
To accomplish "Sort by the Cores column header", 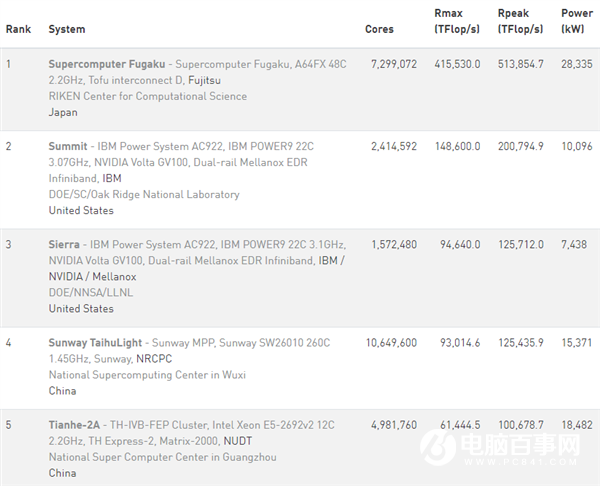I will 379,29.
